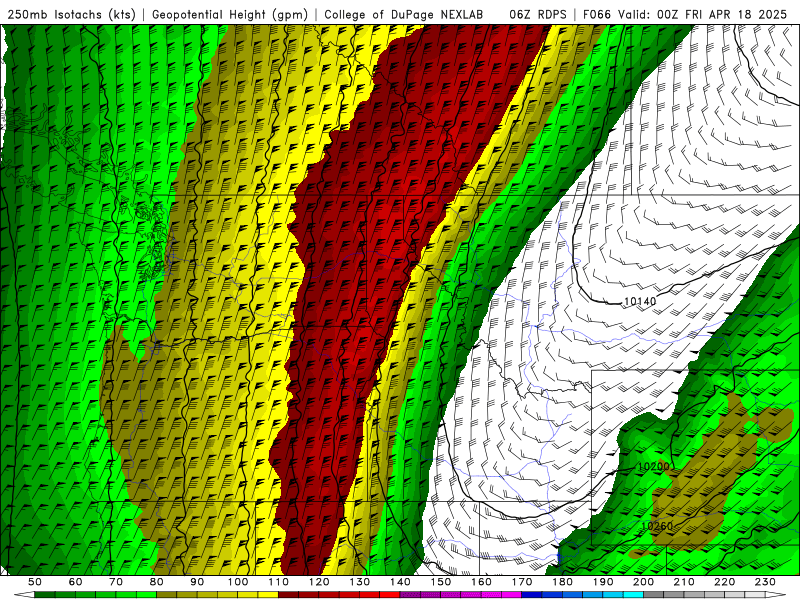Click the 90 value on the color scale
This screenshot has height=600, width=800.
[197, 582]
